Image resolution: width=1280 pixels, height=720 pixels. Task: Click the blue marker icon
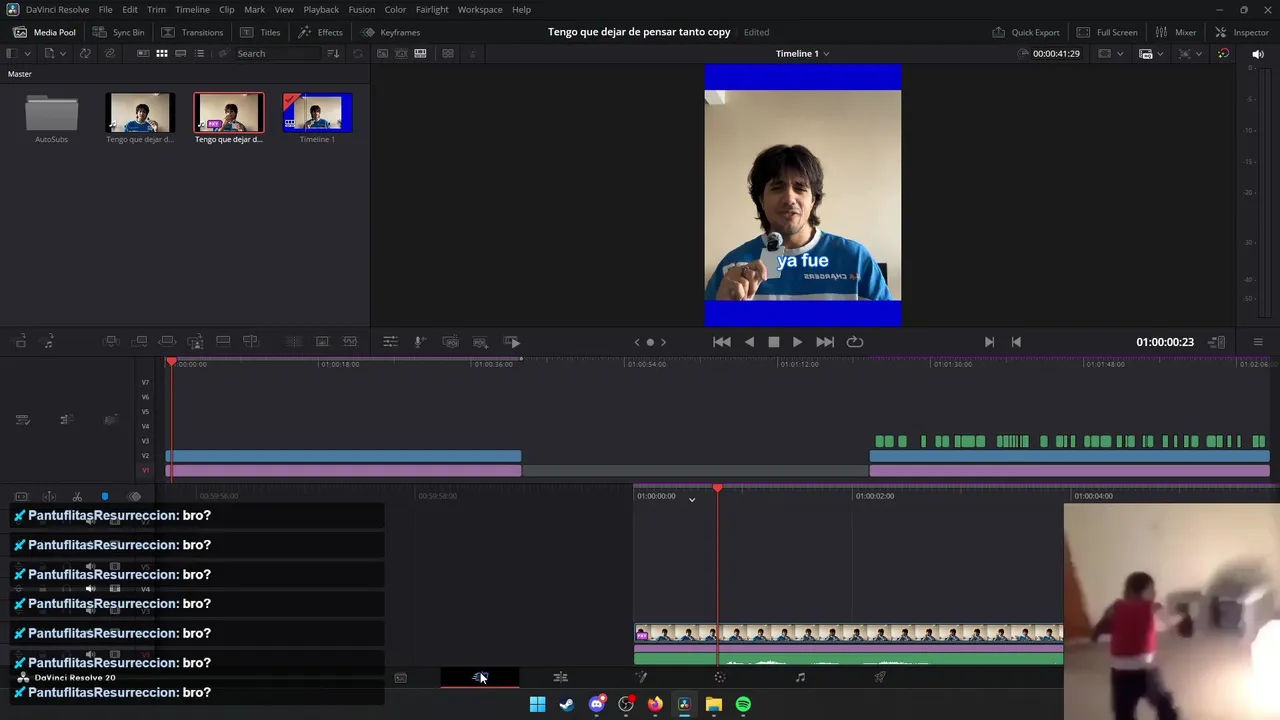(x=105, y=497)
